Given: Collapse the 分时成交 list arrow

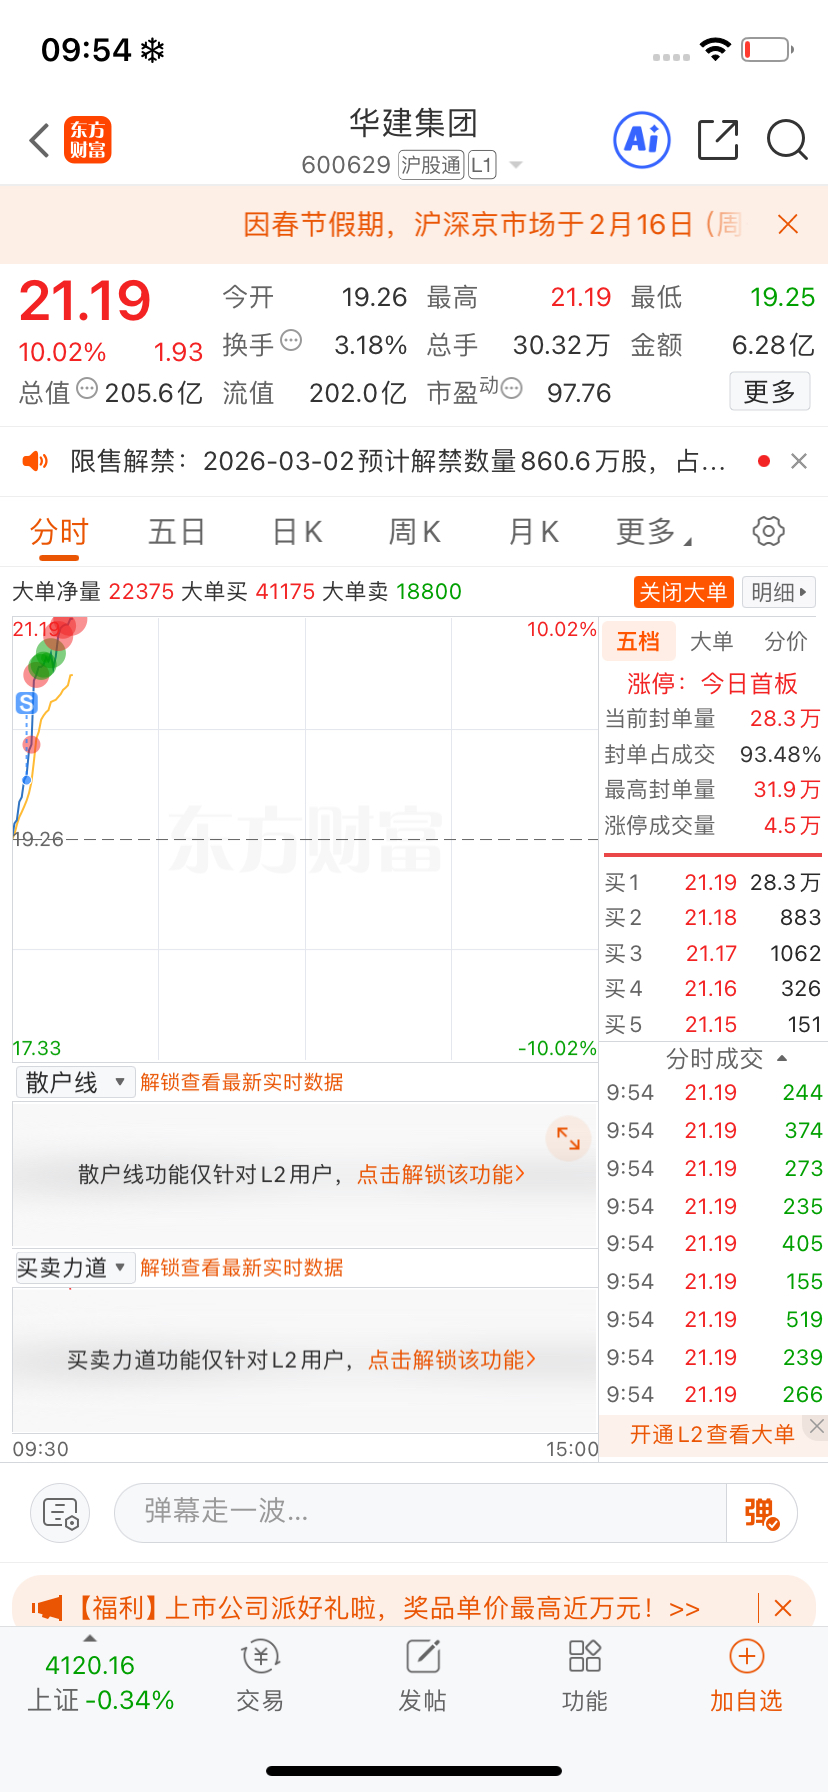Looking at the screenshot, I should point(782,1058).
